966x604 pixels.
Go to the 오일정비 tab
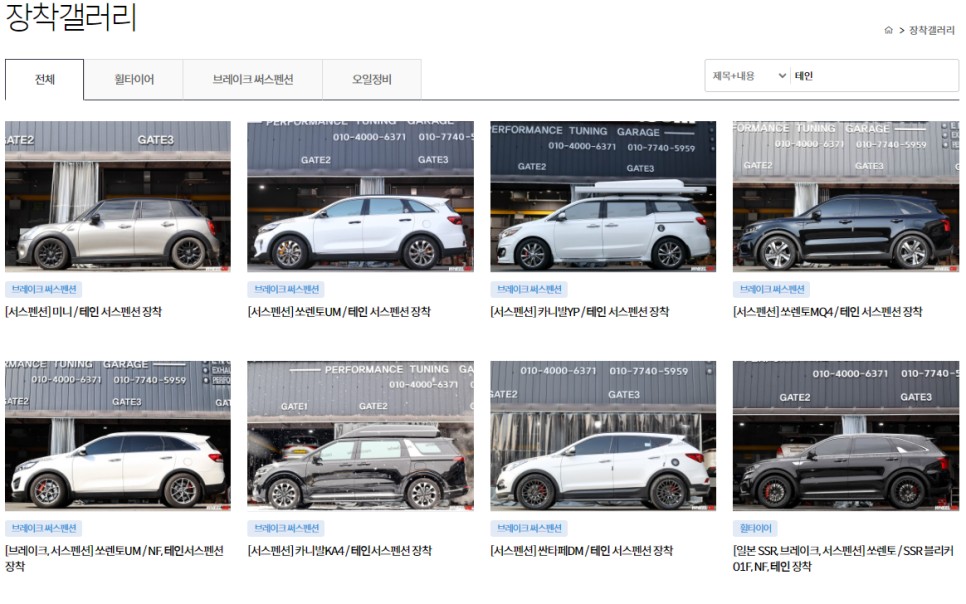(371, 80)
